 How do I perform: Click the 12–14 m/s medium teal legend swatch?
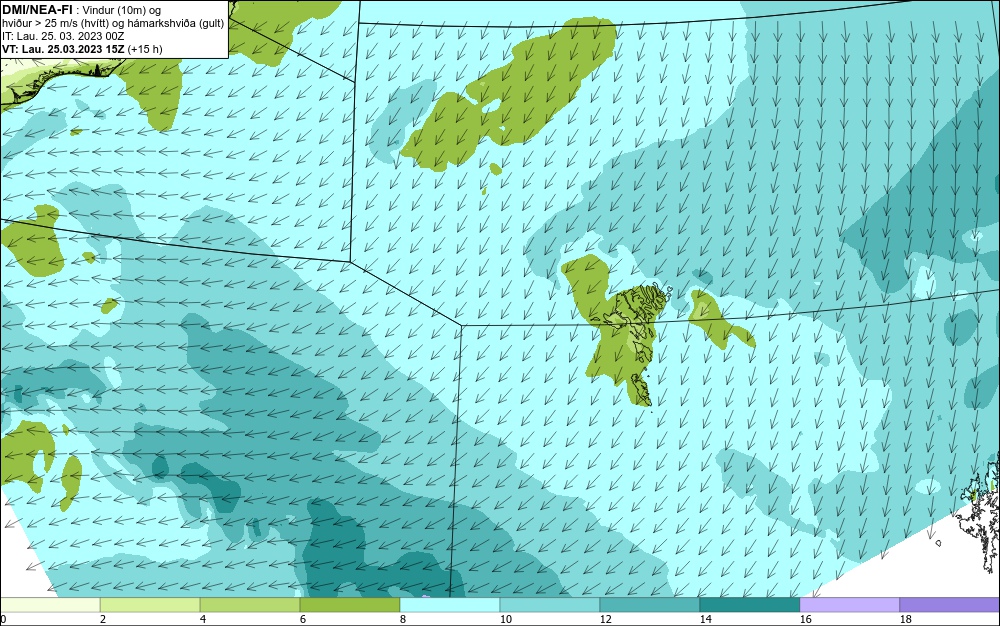click(x=649, y=605)
